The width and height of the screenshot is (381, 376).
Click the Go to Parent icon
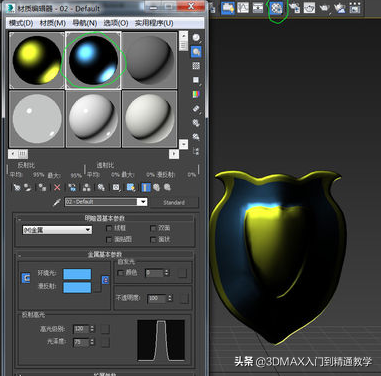[x=156, y=187]
